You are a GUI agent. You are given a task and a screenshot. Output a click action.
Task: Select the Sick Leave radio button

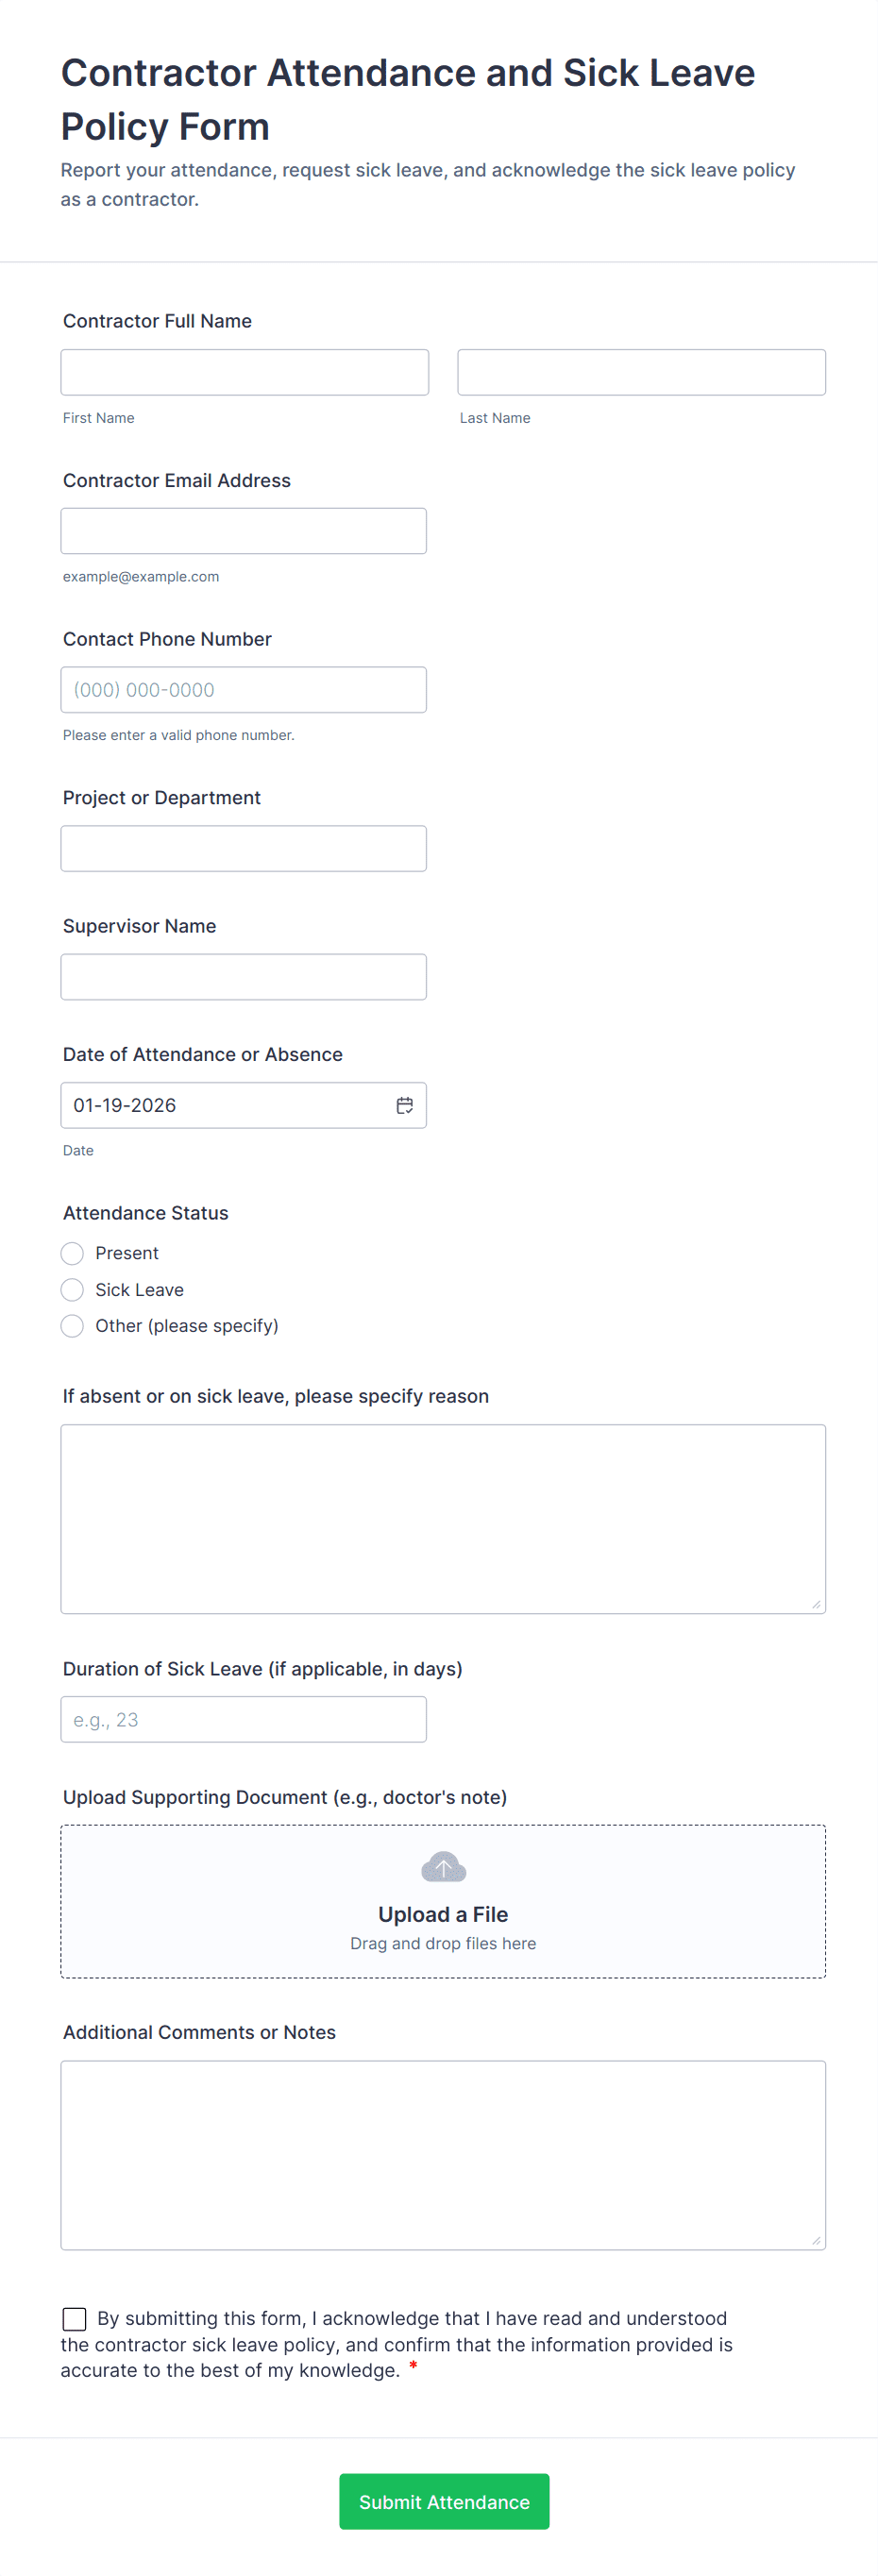coord(72,1289)
